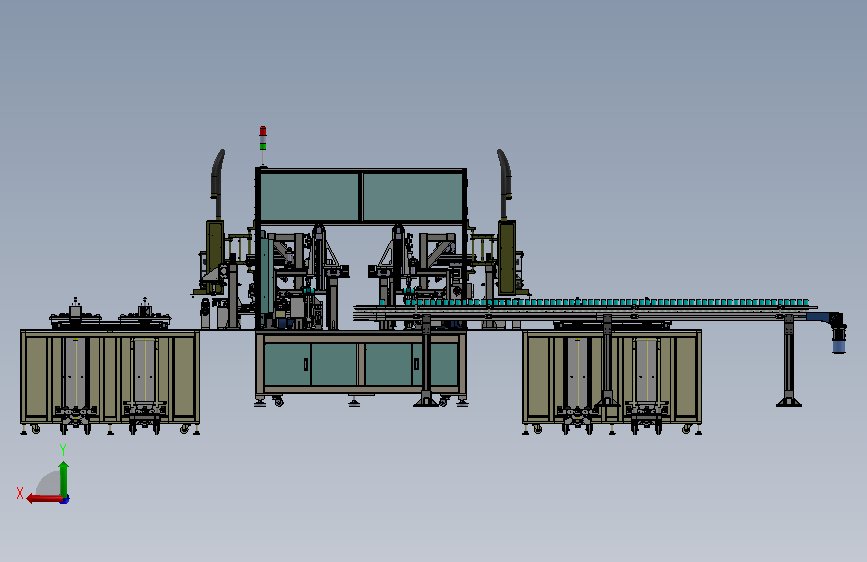
Task: Select the upper right glass panel of the center enclosure
Action: (412, 197)
